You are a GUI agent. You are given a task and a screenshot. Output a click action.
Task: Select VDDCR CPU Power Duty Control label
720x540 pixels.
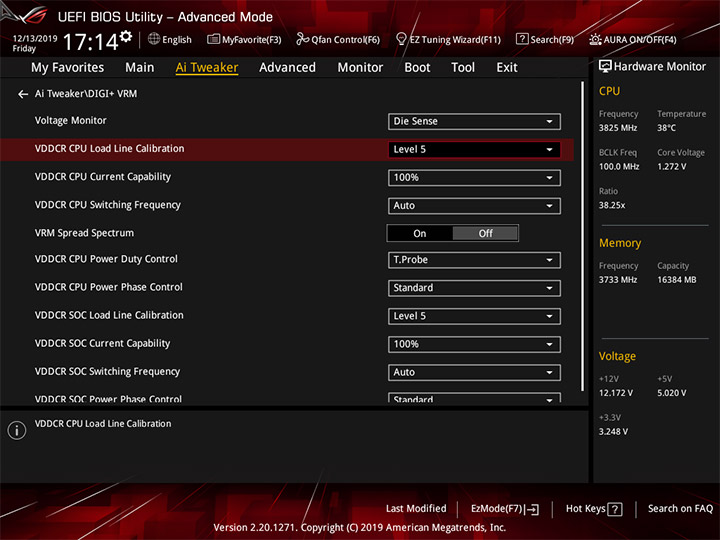click(x=106, y=259)
